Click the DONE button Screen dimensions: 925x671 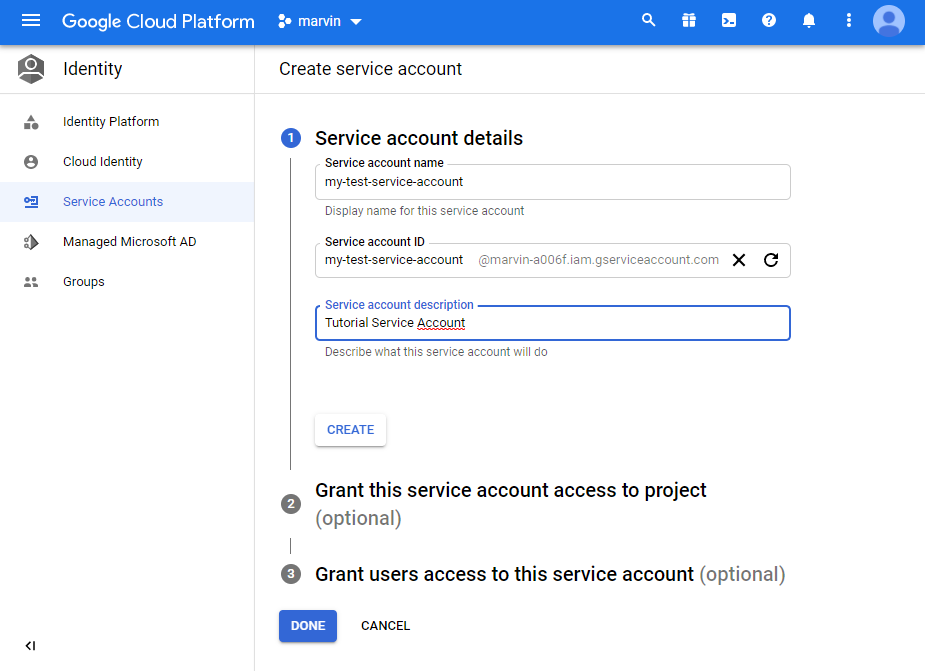click(308, 626)
